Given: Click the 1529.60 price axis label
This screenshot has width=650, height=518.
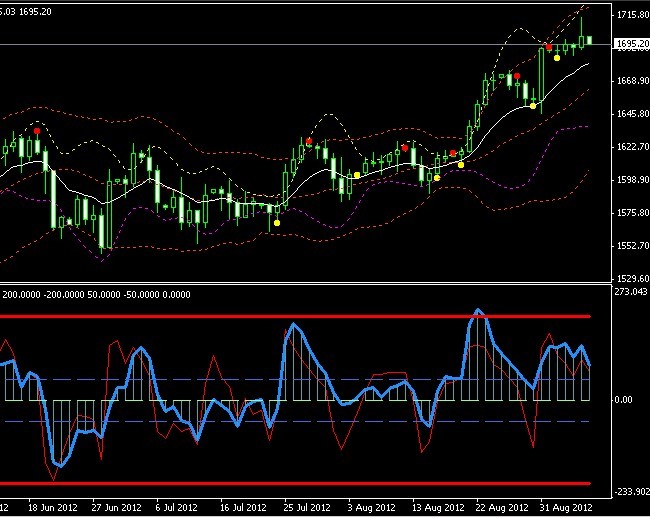Looking at the screenshot, I should point(633,278).
